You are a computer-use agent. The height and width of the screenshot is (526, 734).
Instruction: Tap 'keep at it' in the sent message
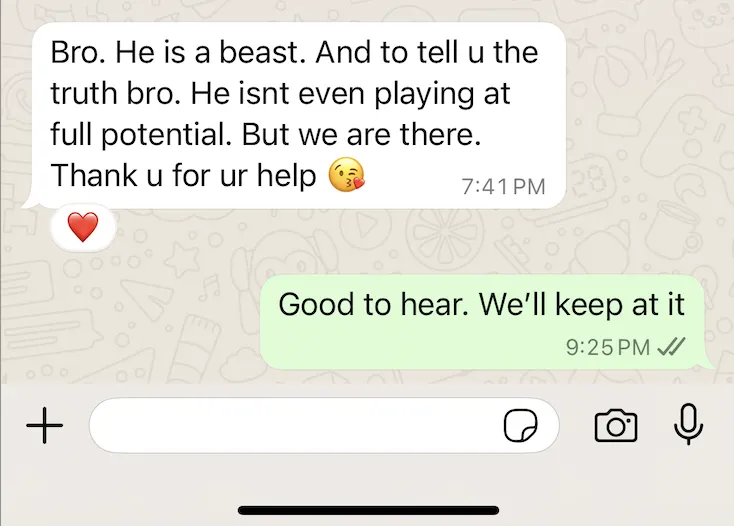(x=620, y=305)
